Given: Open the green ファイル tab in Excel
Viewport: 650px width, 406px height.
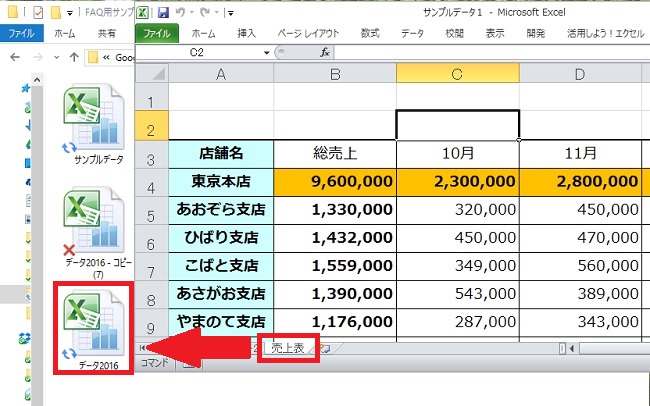Looking at the screenshot, I should point(155,33).
